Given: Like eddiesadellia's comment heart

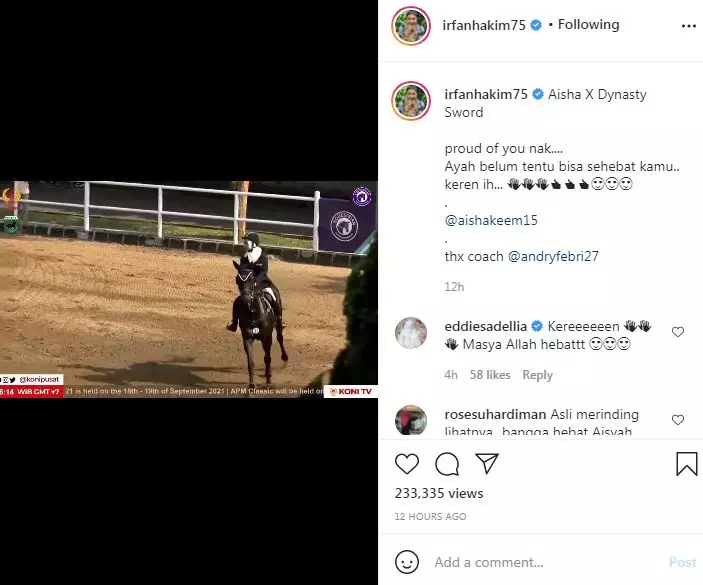Looking at the screenshot, I should pyautogui.click(x=678, y=332).
